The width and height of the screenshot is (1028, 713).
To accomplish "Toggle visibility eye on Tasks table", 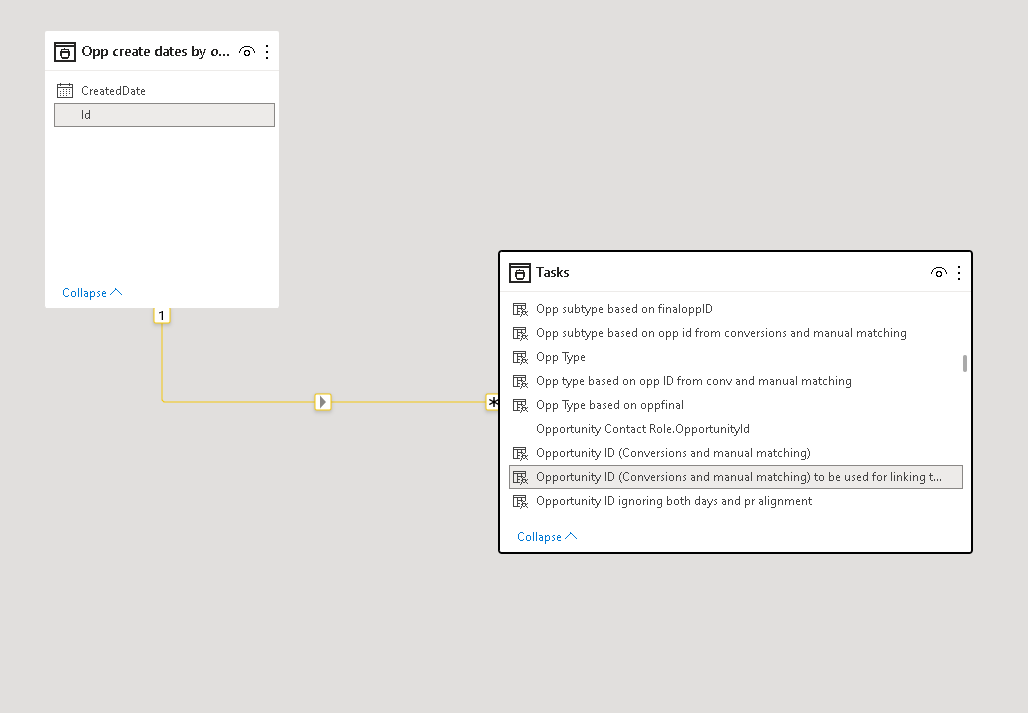I will coord(939,273).
